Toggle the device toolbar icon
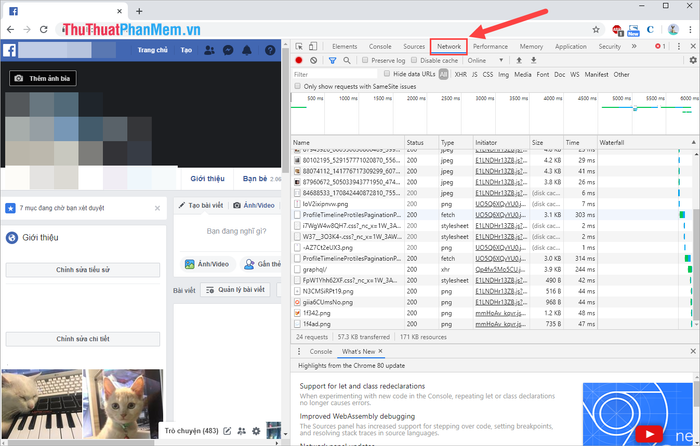This screenshot has height=446, width=700. pyautogui.click(x=313, y=46)
